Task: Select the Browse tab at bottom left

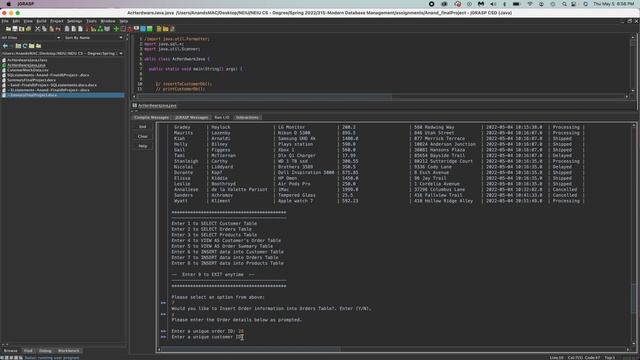Action: coord(11,351)
